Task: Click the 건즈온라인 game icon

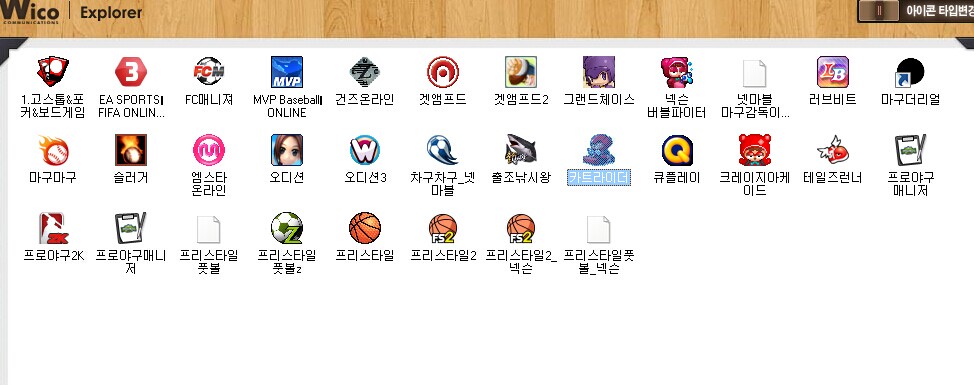Action: 365,71
